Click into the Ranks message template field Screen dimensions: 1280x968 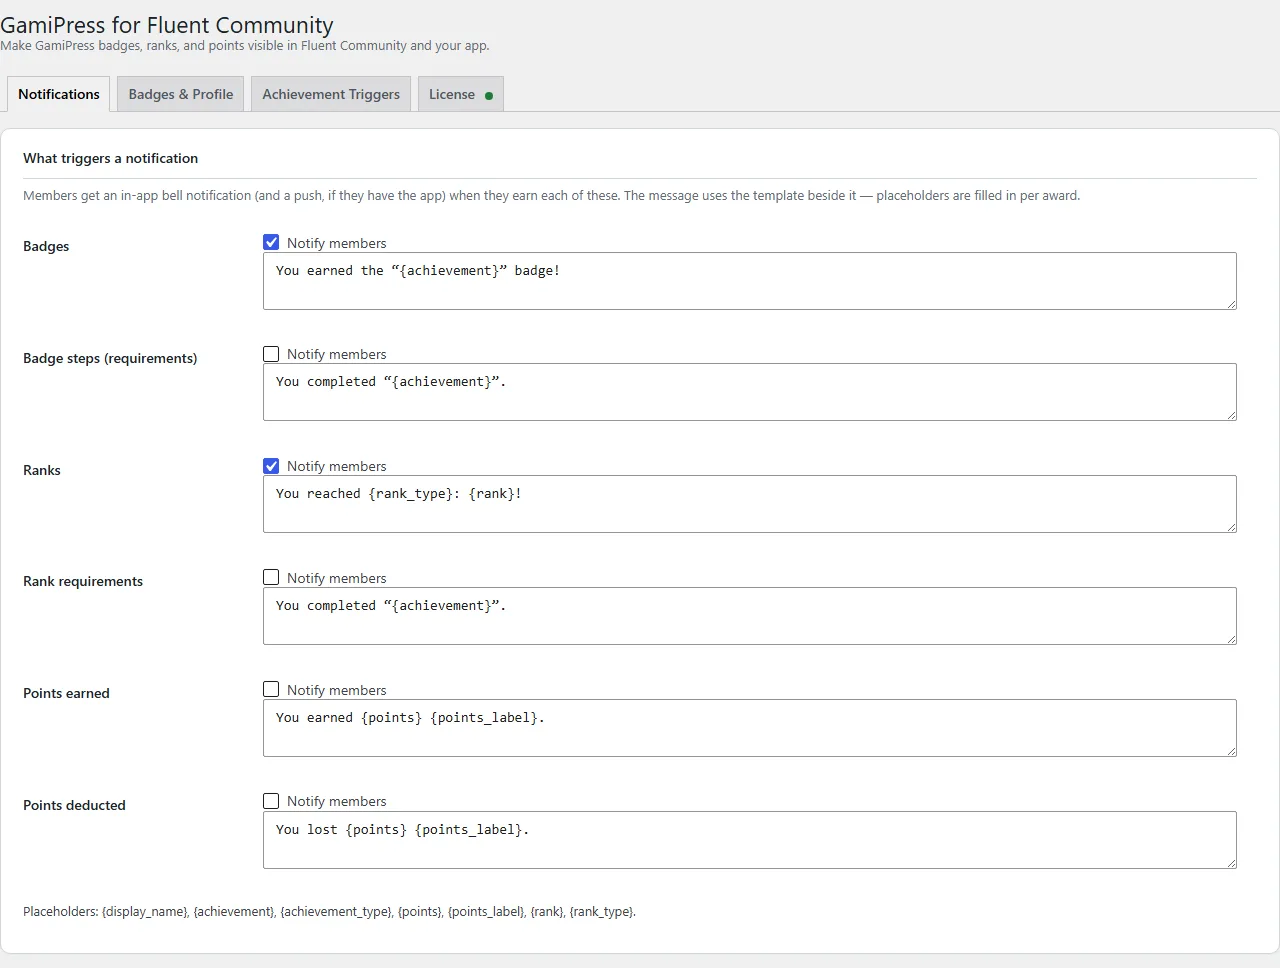coord(750,504)
